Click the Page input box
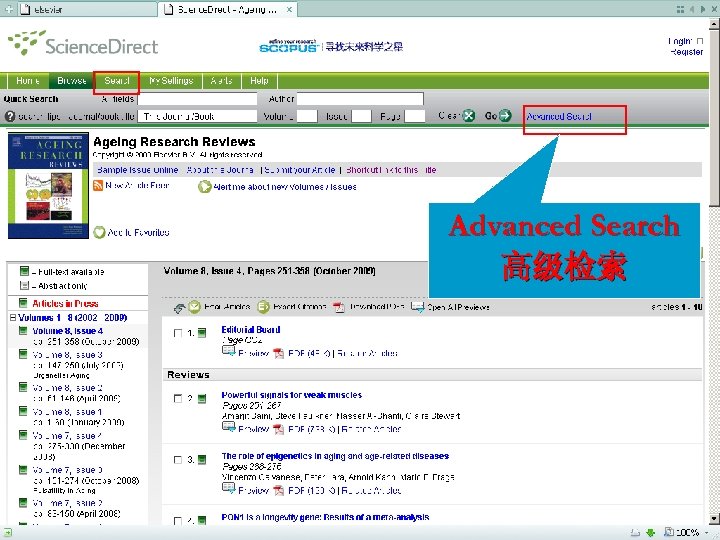720x540 pixels. (x=415, y=116)
